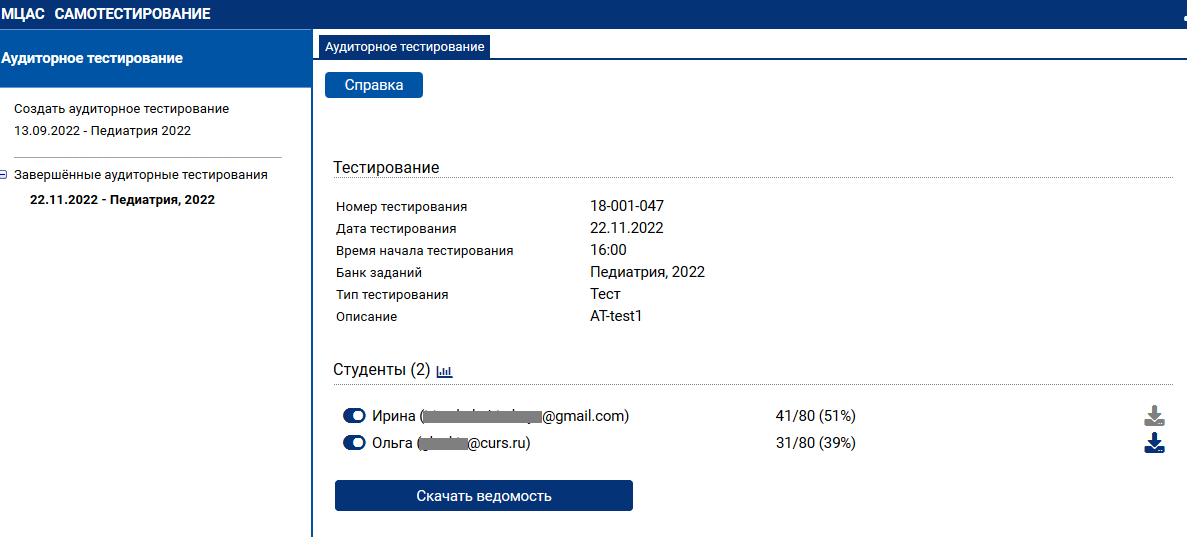
Task: Click the Справка button
Action: tap(374, 85)
